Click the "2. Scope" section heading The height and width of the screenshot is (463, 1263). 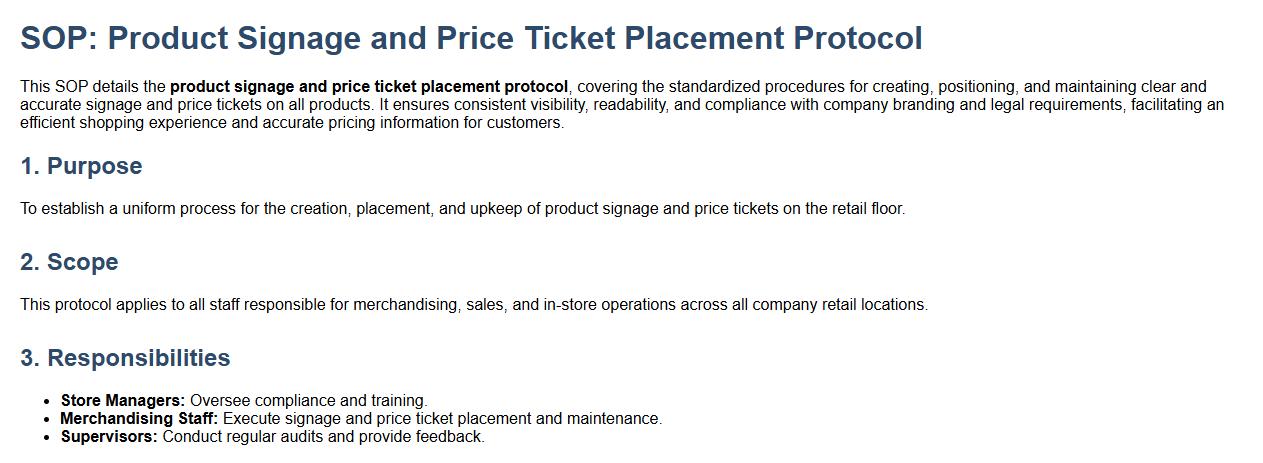click(x=69, y=262)
